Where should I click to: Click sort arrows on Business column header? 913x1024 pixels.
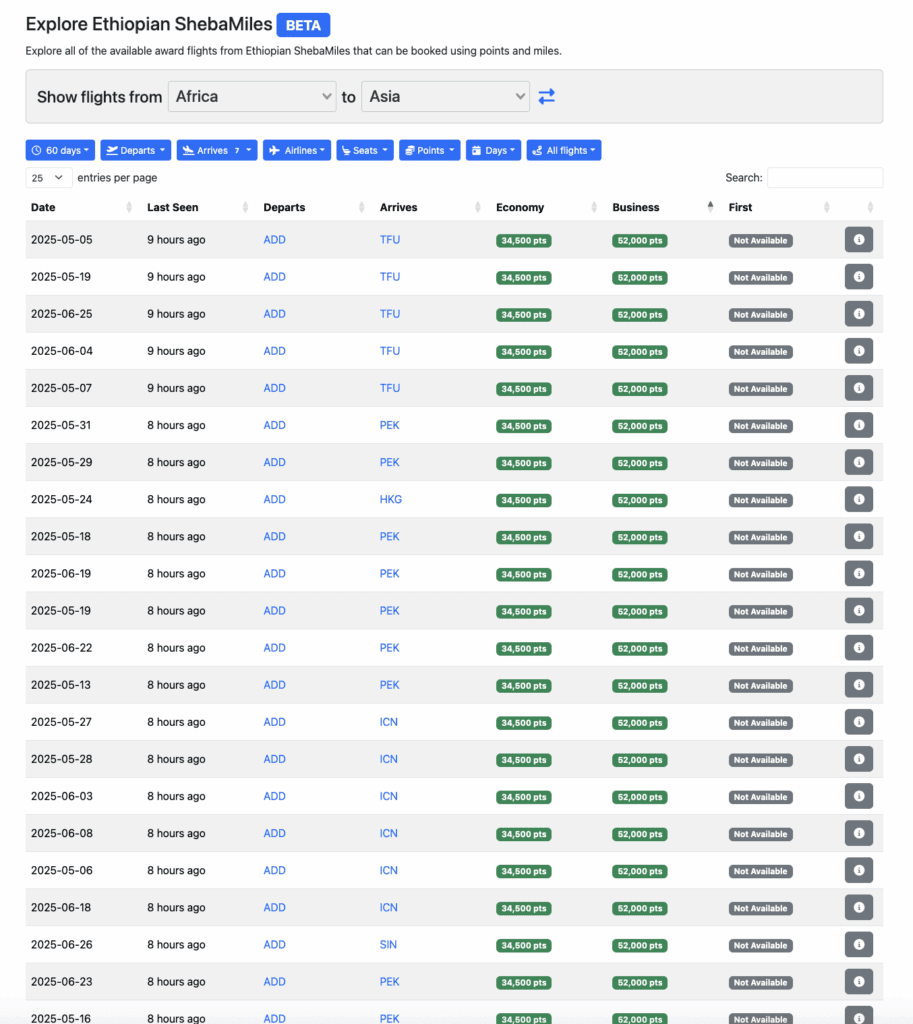click(x=711, y=207)
